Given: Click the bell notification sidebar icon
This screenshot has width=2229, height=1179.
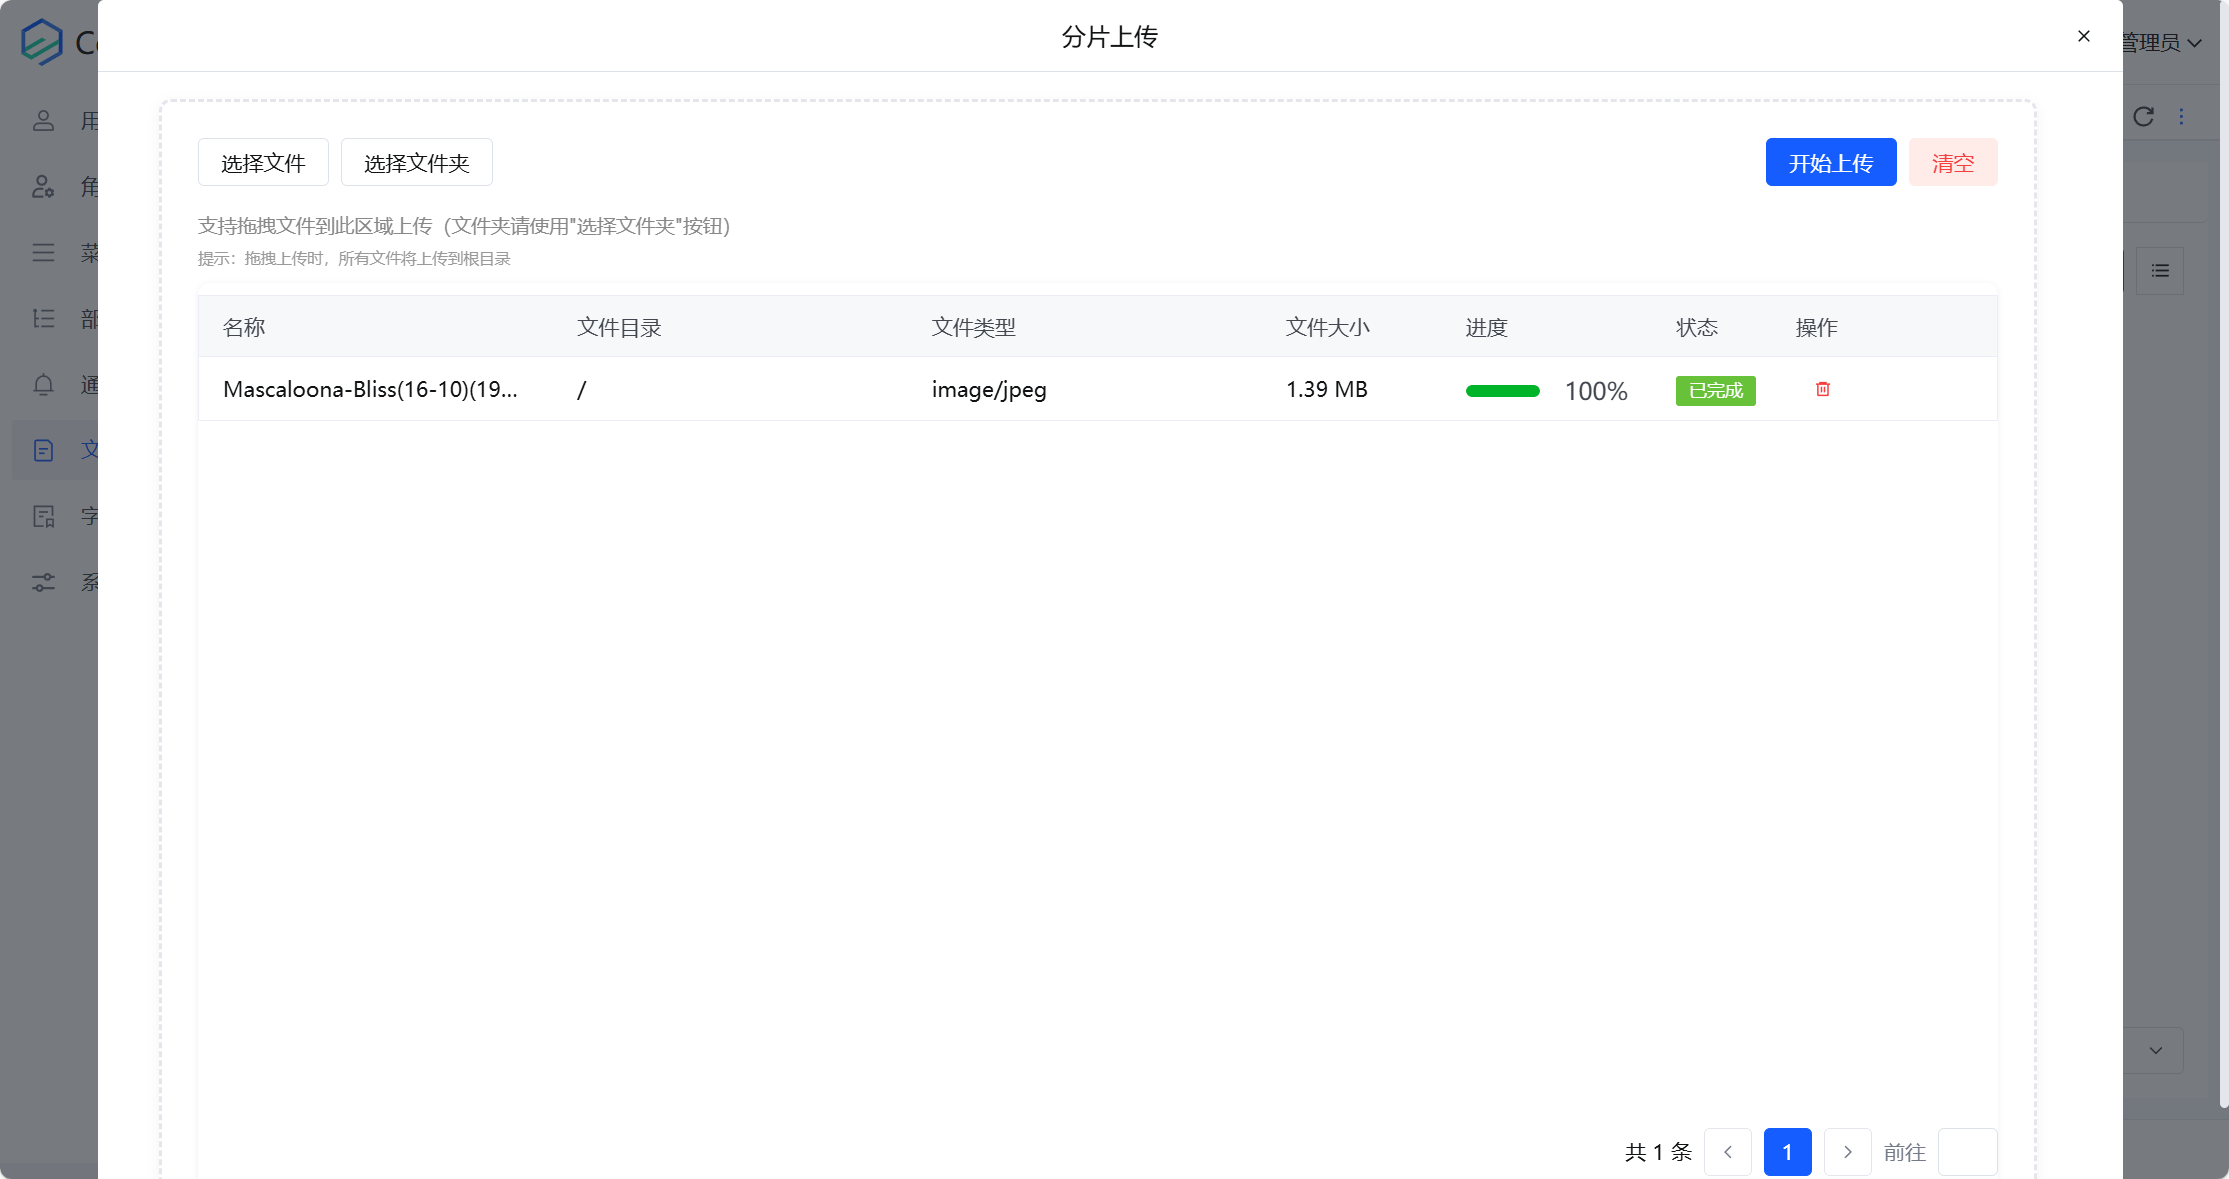Looking at the screenshot, I should tap(43, 385).
